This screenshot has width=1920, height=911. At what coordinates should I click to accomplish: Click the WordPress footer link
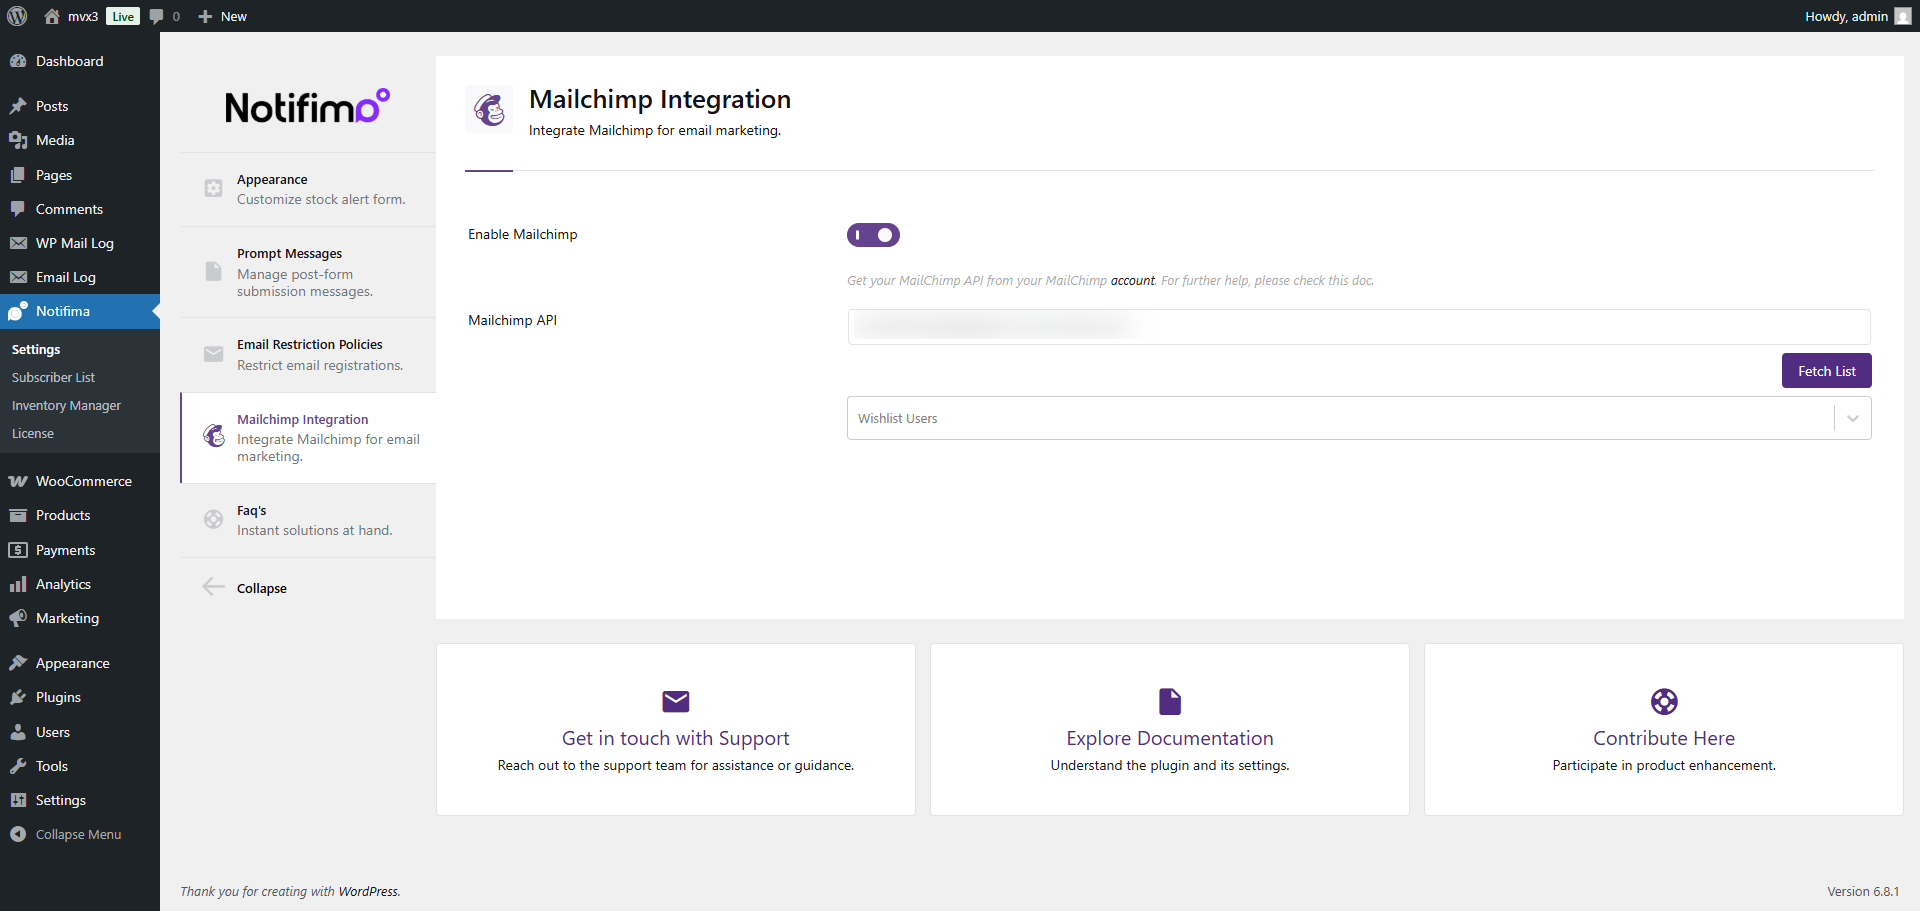coord(368,891)
